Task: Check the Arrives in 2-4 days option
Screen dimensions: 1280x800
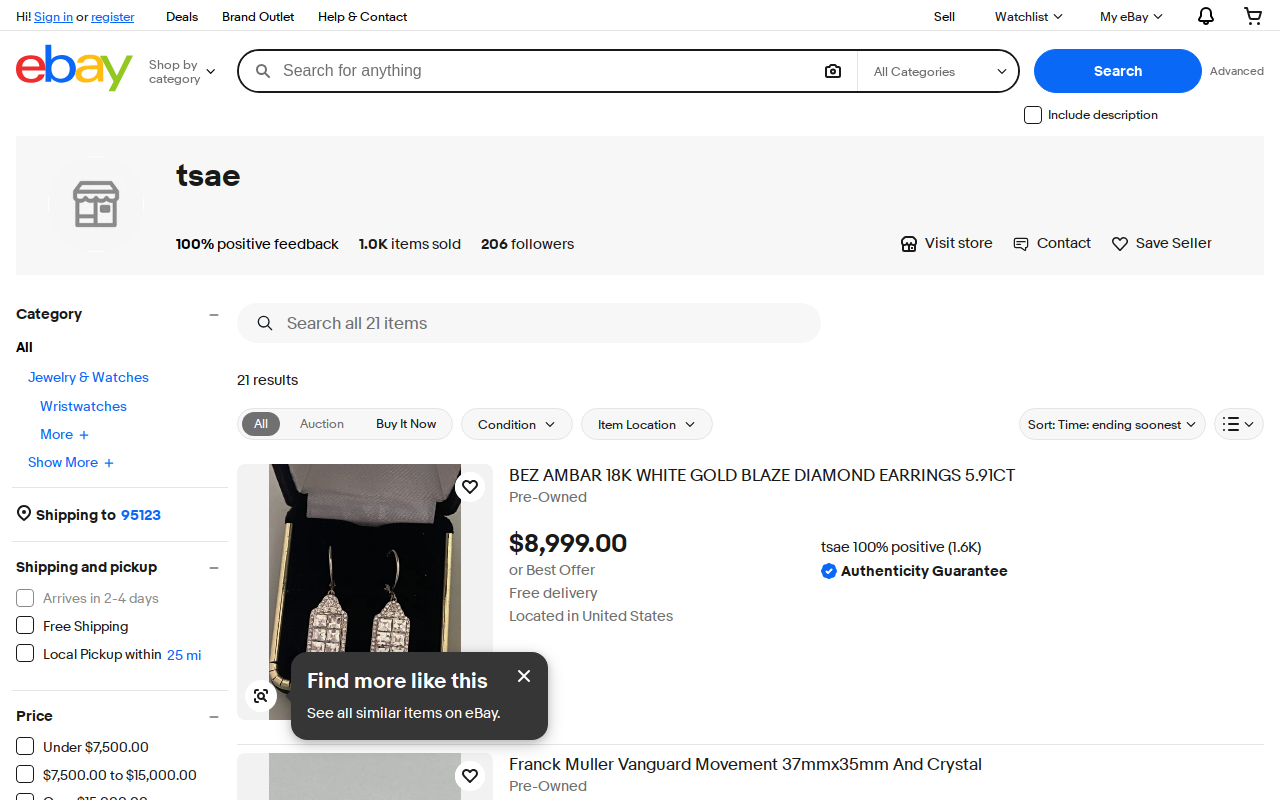Action: pos(25,598)
